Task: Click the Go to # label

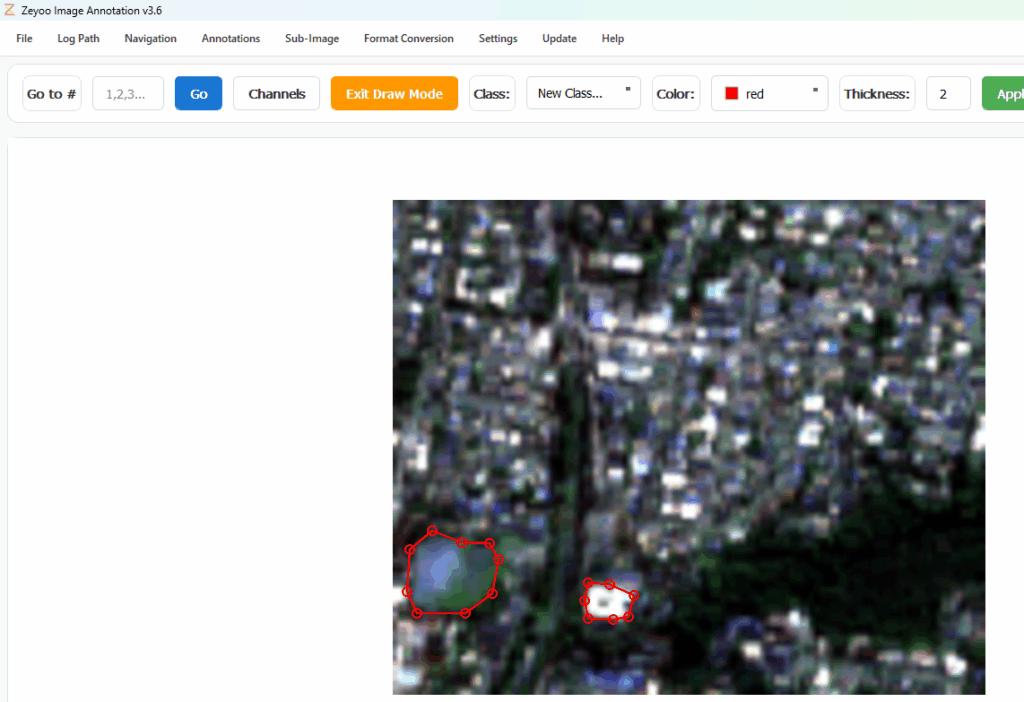Action: coord(52,94)
